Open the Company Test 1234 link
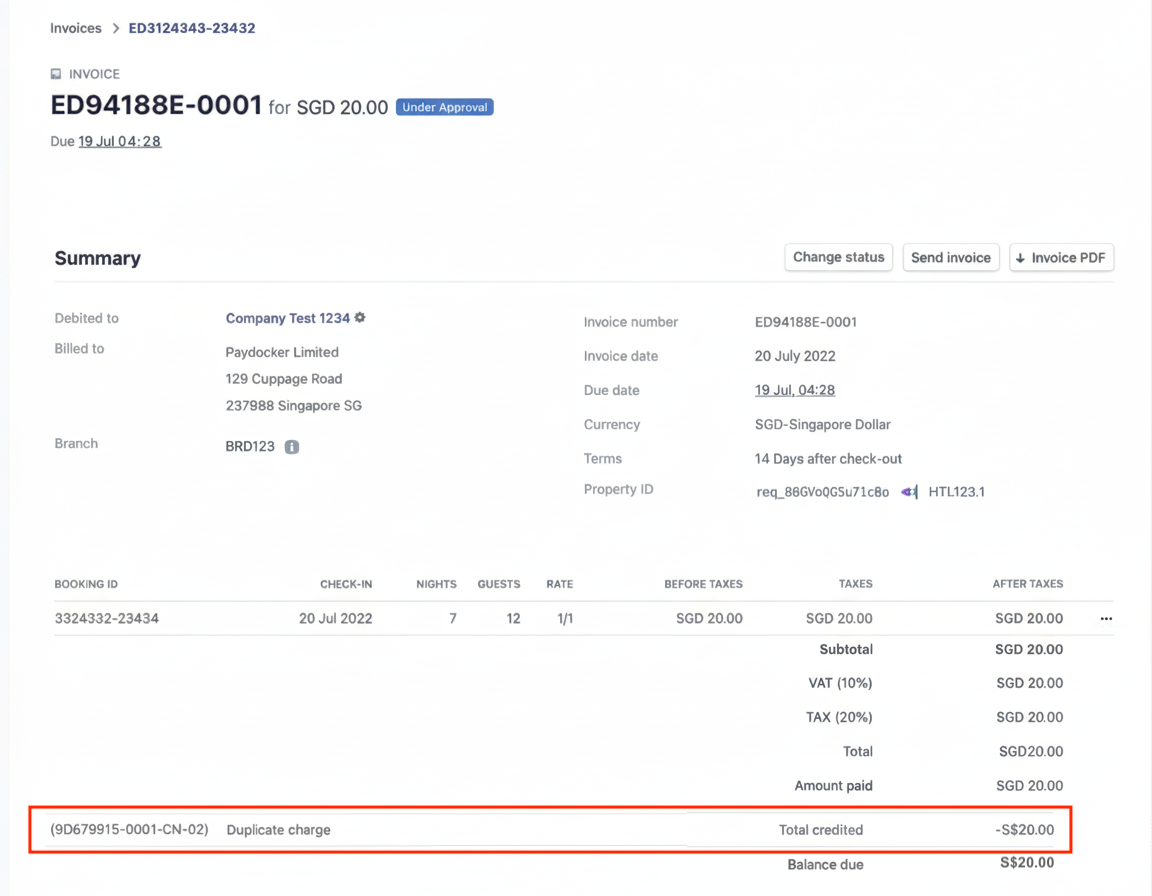1152x896 pixels. pos(287,318)
